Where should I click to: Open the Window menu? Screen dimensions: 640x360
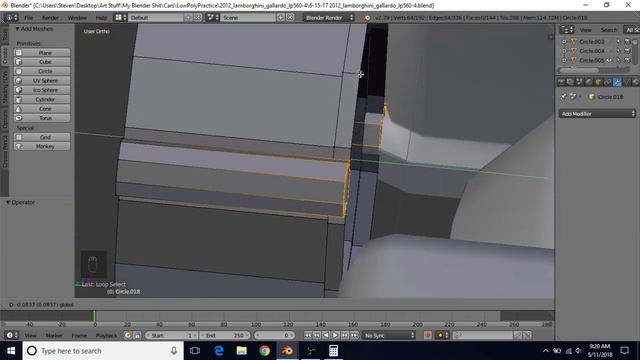click(77, 18)
